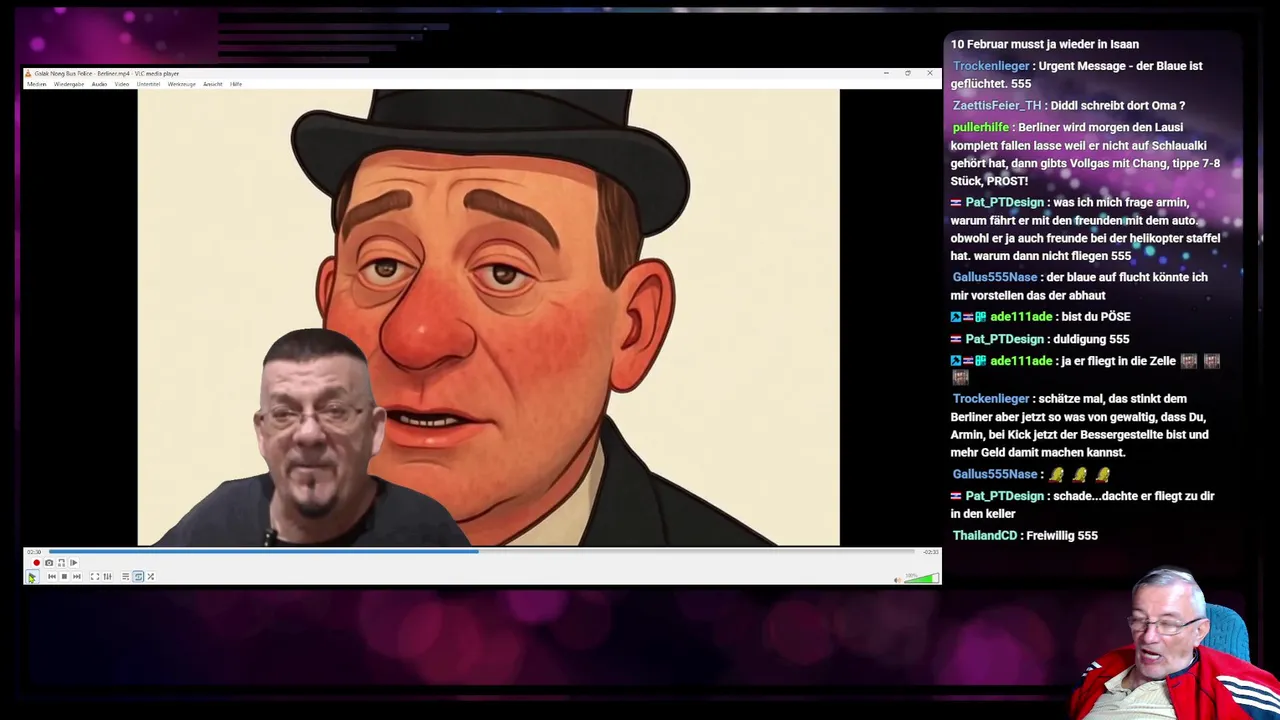Viewport: 1280px width, 720px height.
Task: Click the VLC play button
Action: [32, 577]
